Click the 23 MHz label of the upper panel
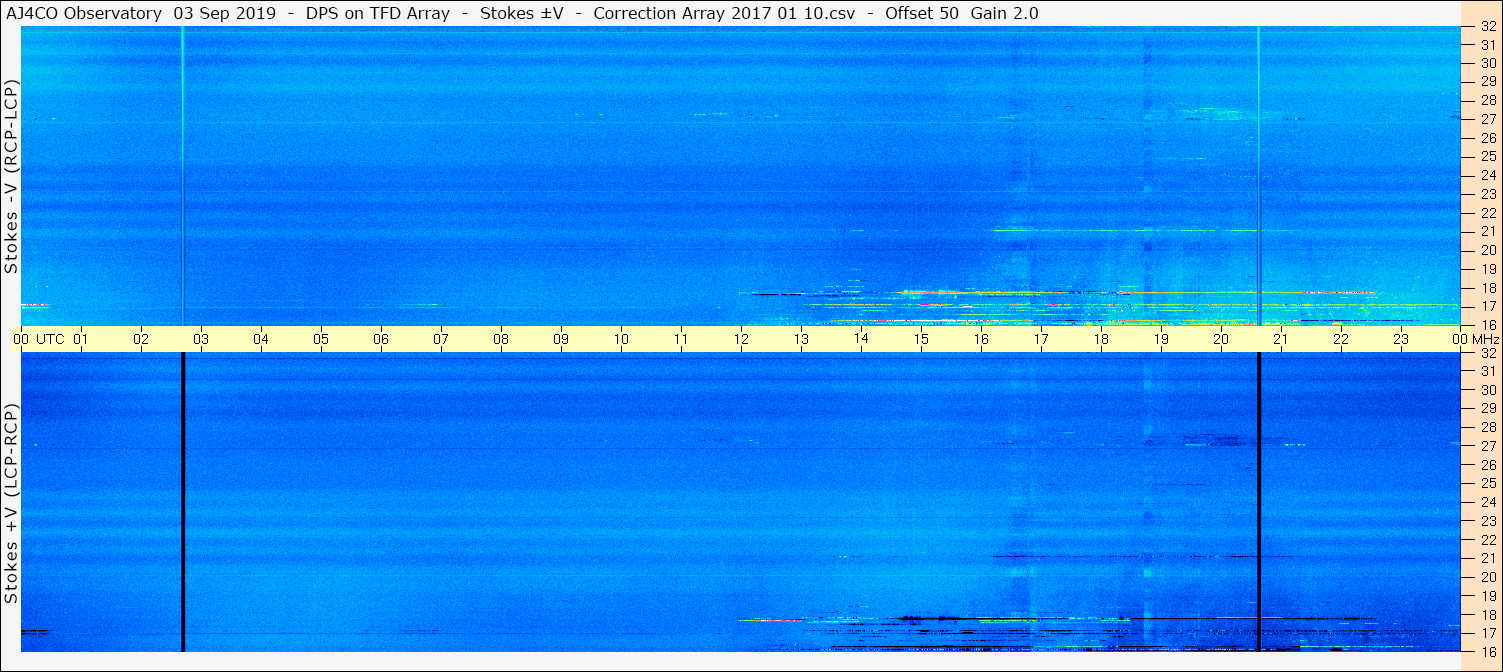Screen dimensions: 1503x672 1488,194
